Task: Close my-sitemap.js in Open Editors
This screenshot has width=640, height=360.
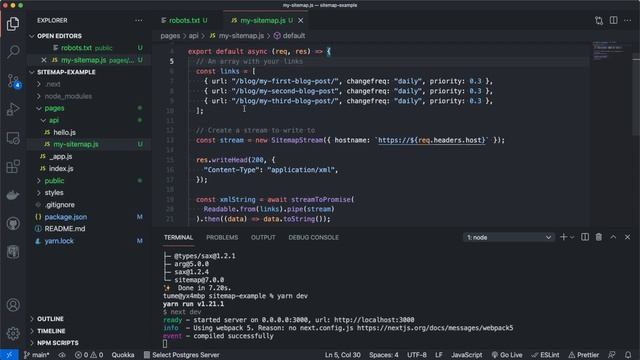Action: click(x=44, y=60)
